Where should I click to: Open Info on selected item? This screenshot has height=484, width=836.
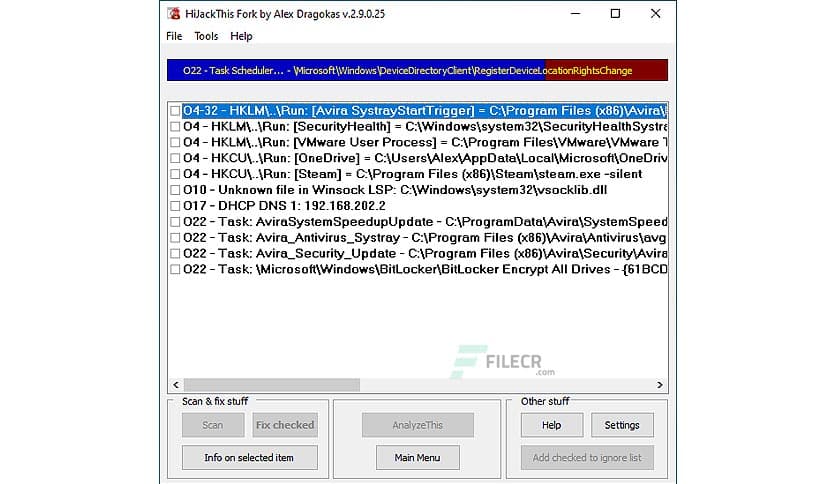click(x=249, y=457)
